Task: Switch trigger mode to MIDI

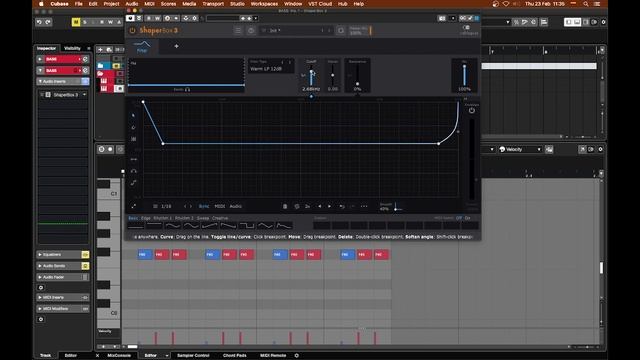Action: 220,206
